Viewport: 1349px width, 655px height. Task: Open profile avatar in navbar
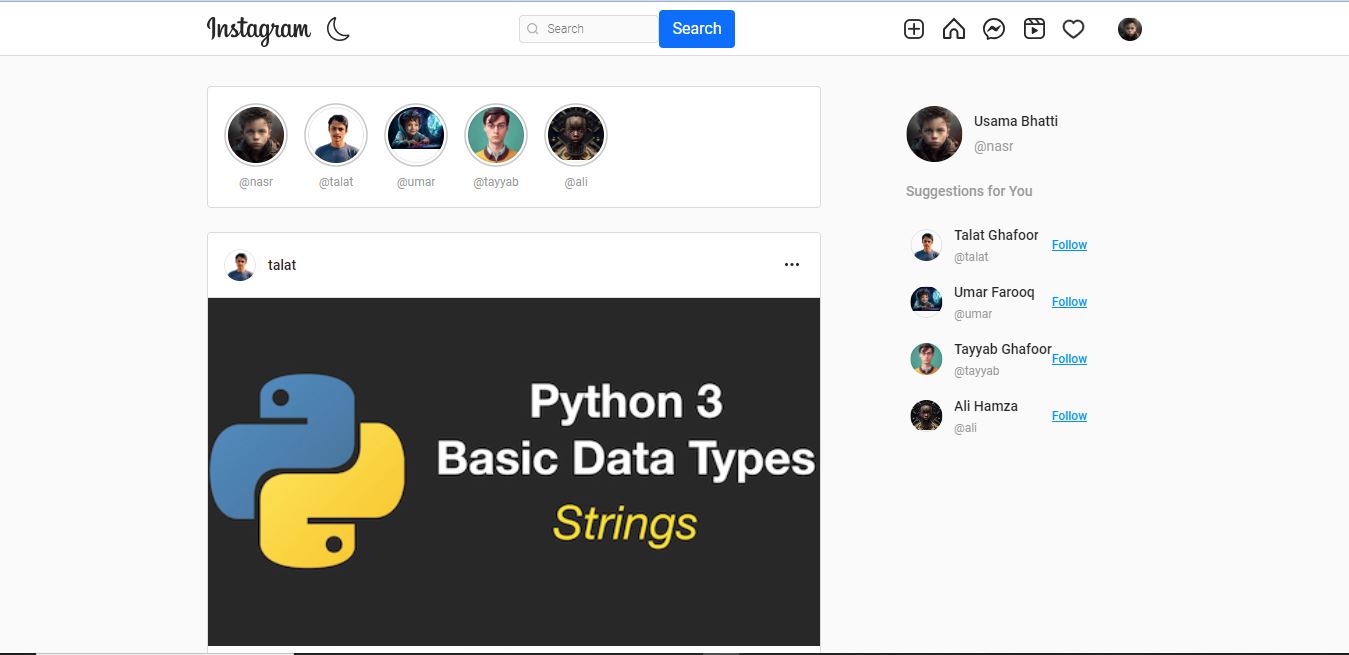click(x=1130, y=29)
